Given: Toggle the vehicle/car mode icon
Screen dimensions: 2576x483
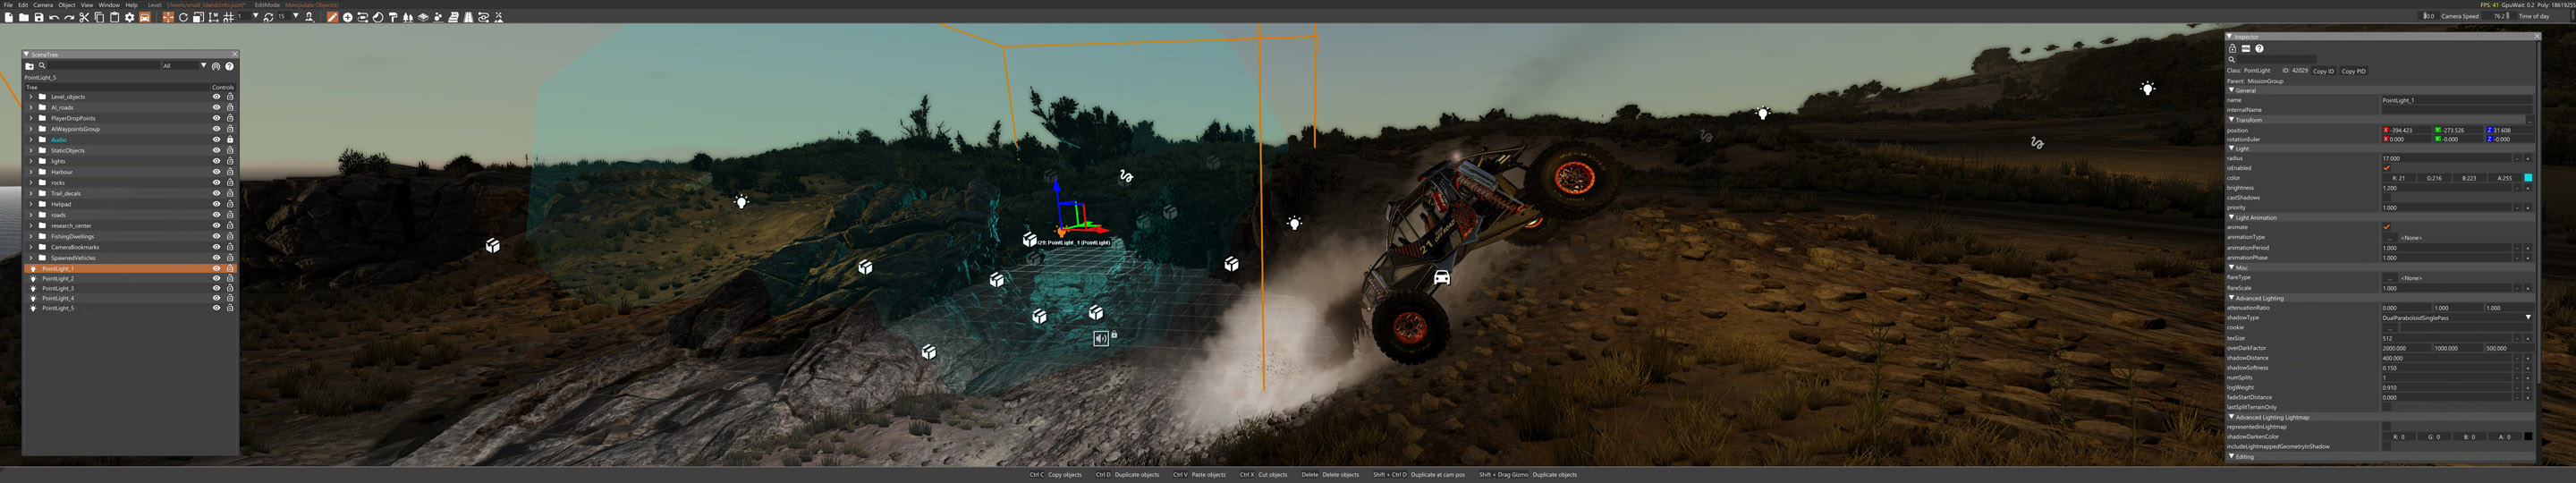Looking at the screenshot, I should click(145, 17).
